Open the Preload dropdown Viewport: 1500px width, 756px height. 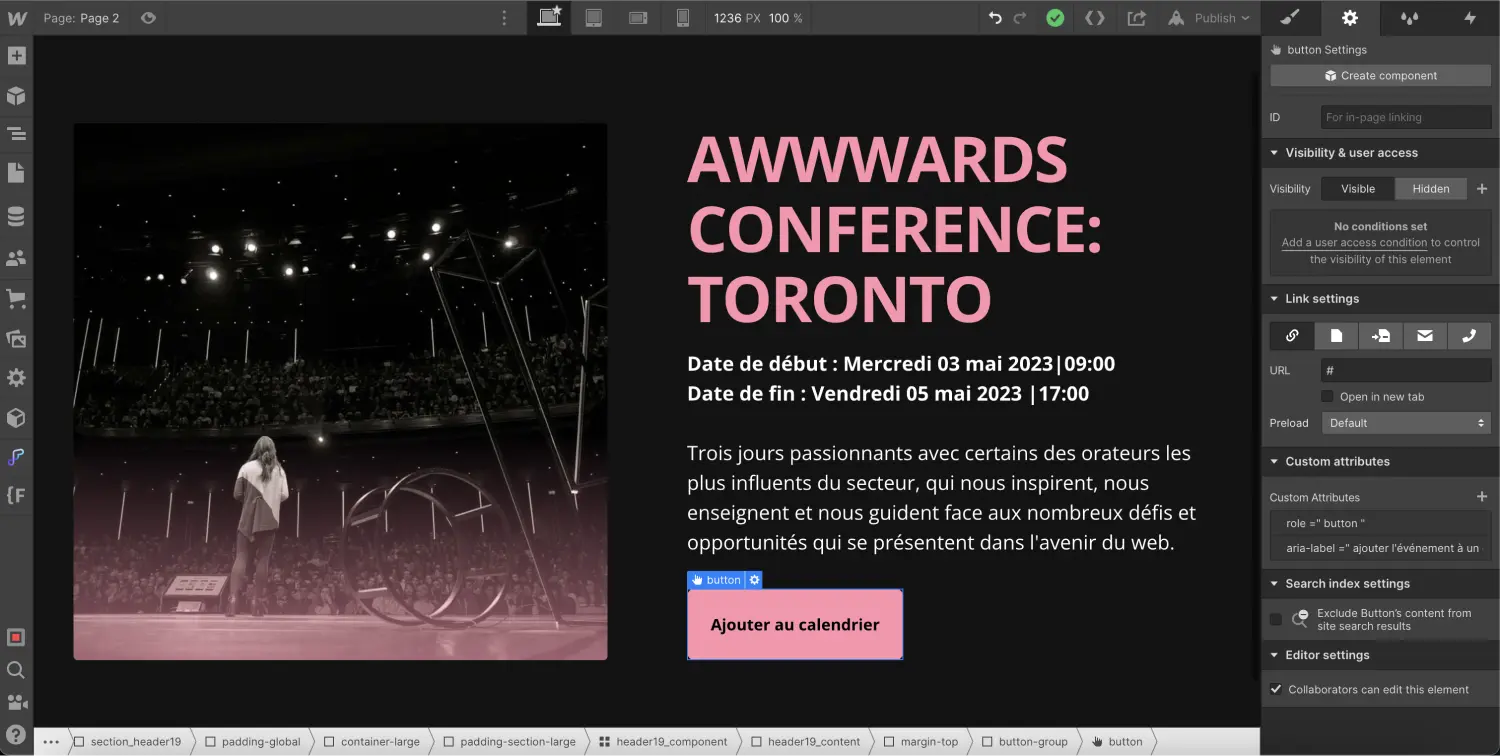pos(1406,423)
